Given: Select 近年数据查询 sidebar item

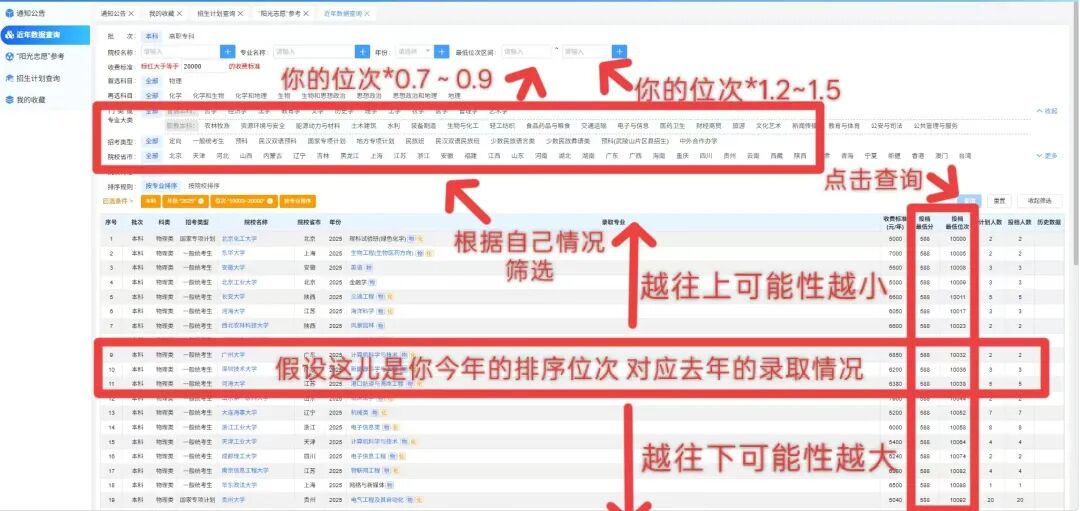Looking at the screenshot, I should (45, 34).
